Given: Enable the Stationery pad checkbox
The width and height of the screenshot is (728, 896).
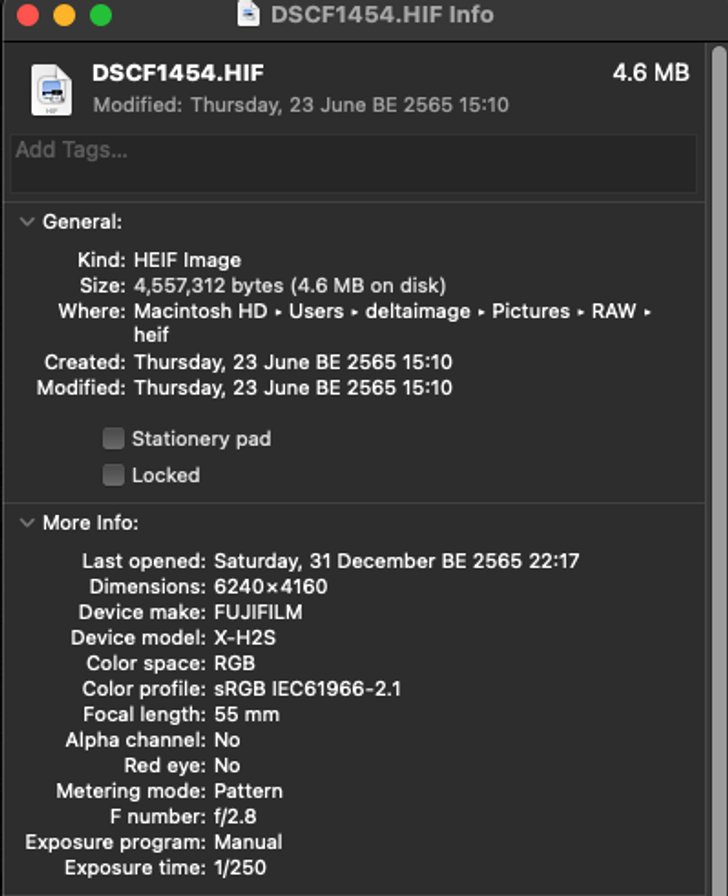Looking at the screenshot, I should [114, 438].
